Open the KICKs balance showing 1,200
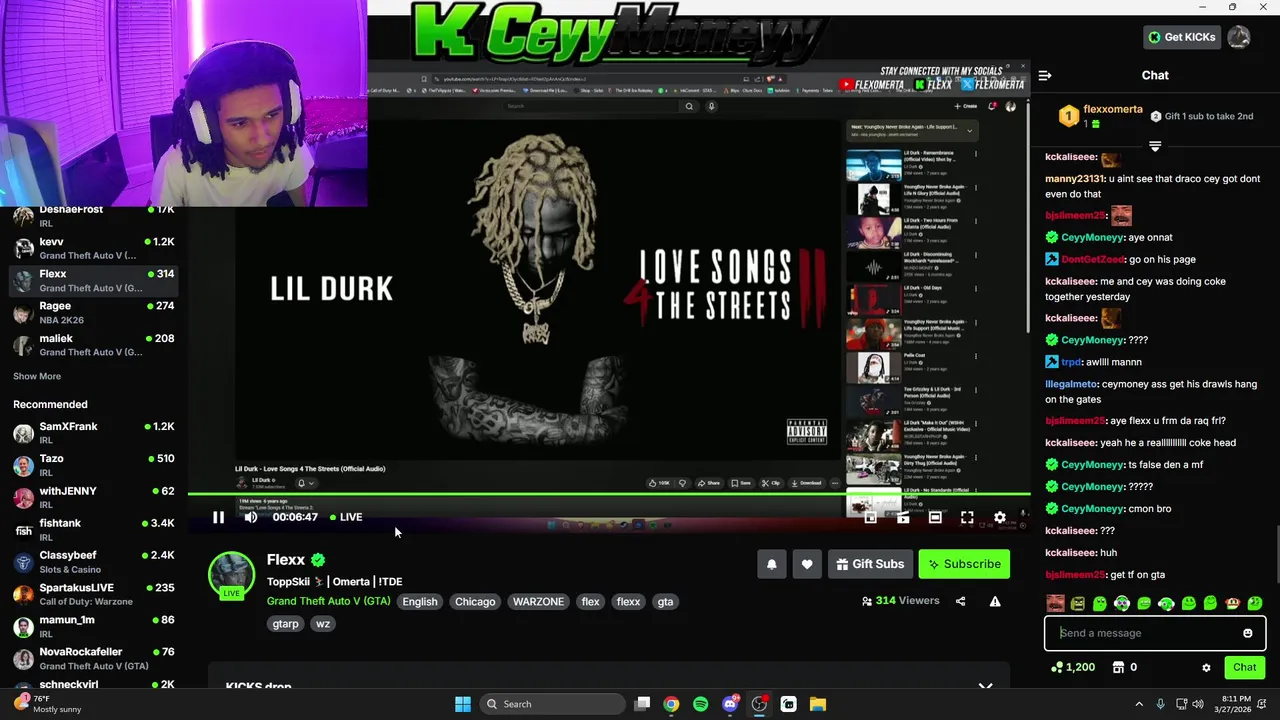1280x720 pixels. pyautogui.click(x=1072, y=667)
